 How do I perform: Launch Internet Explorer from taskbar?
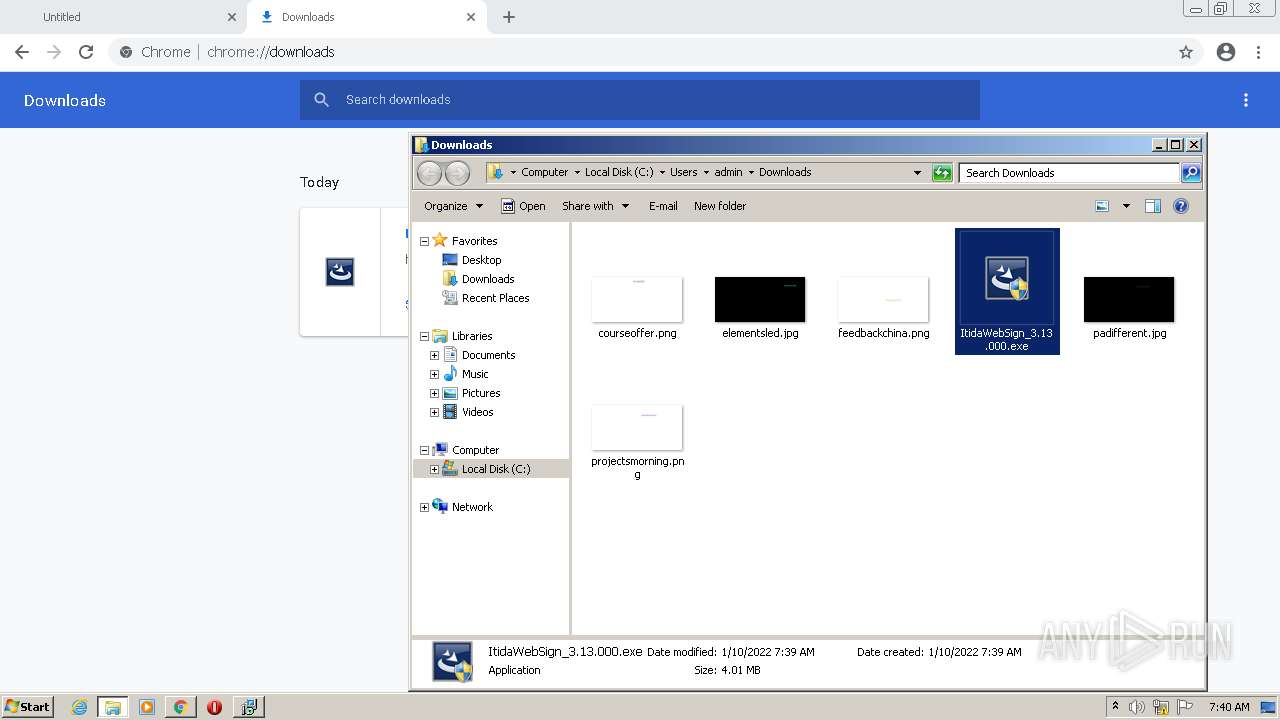[x=79, y=707]
